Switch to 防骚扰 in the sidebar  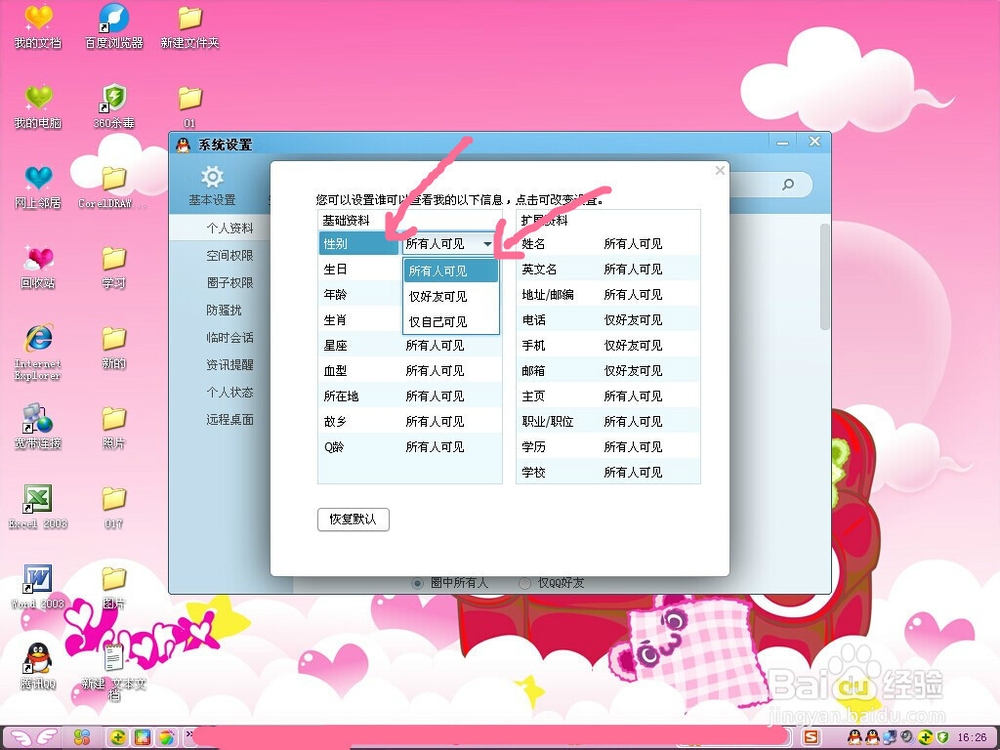tap(224, 310)
